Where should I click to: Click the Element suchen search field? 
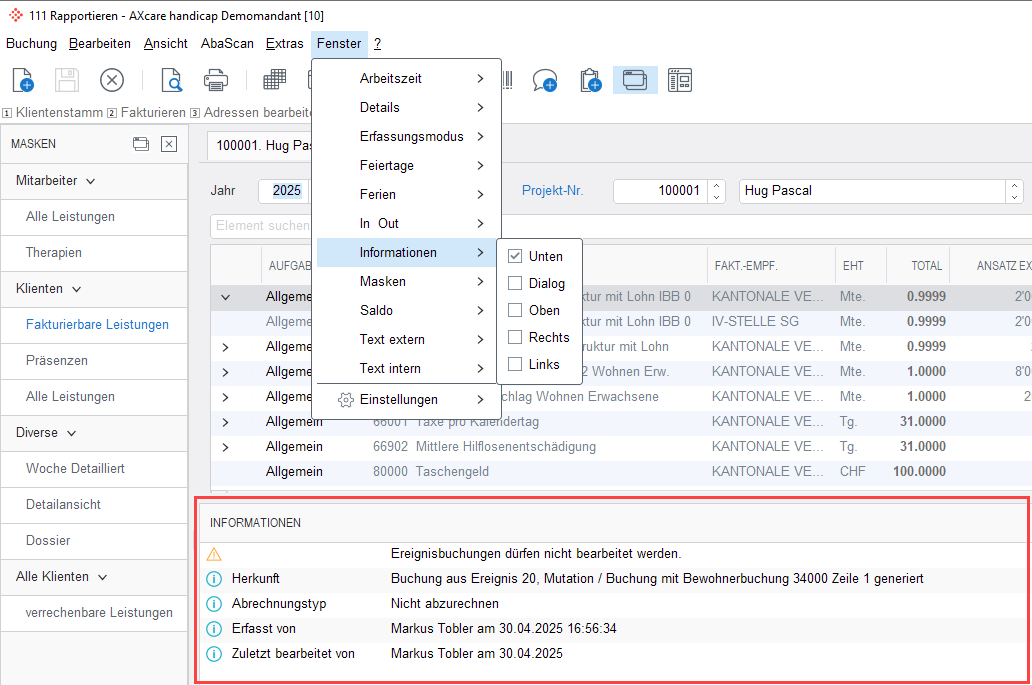[x=262, y=226]
